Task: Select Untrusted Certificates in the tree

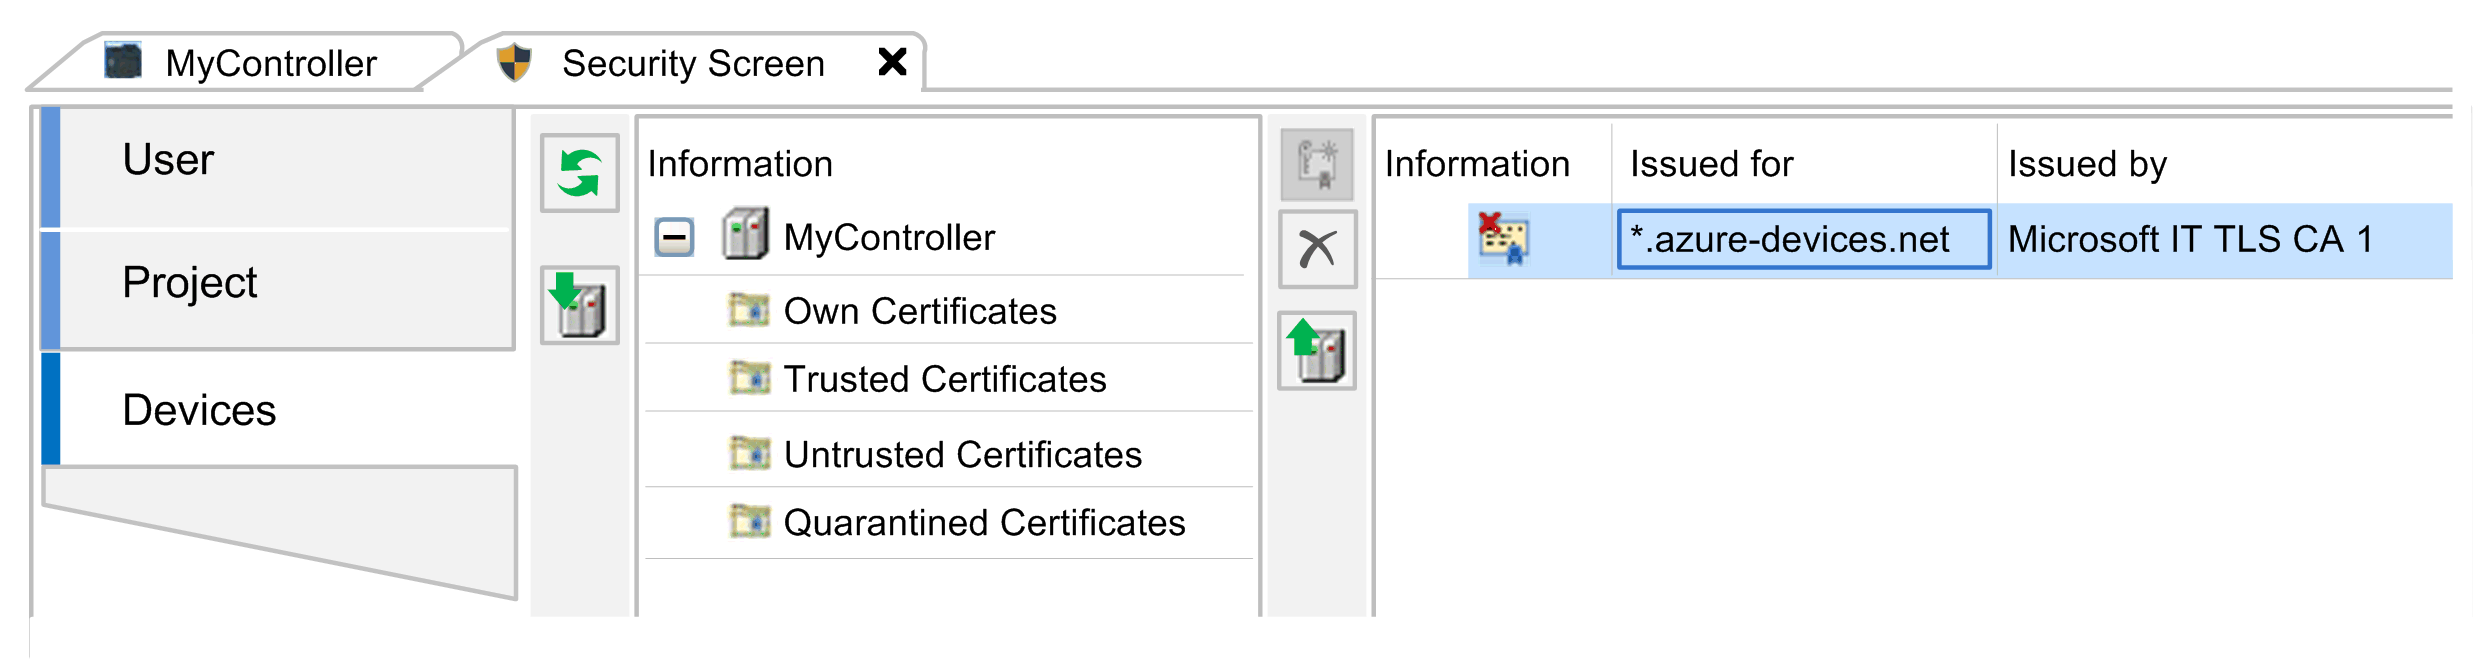Action: tap(962, 455)
